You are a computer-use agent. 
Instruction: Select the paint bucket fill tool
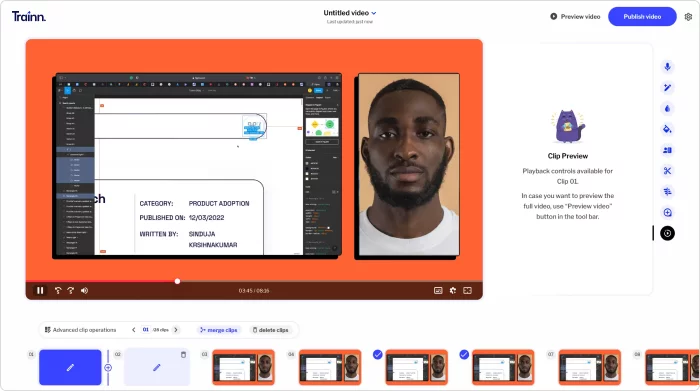667,129
